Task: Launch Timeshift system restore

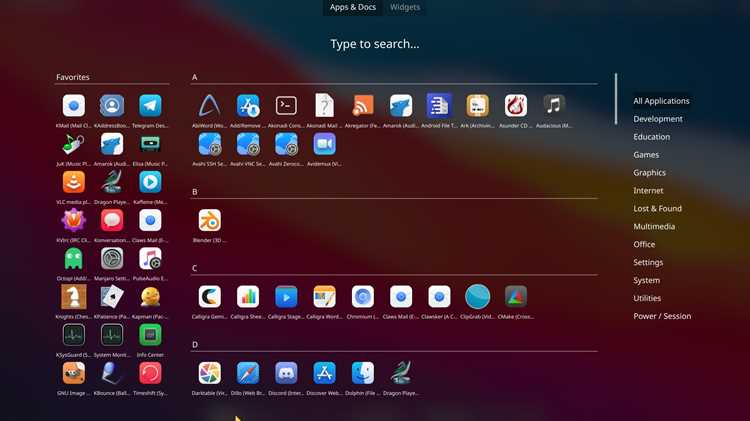Action: point(150,374)
